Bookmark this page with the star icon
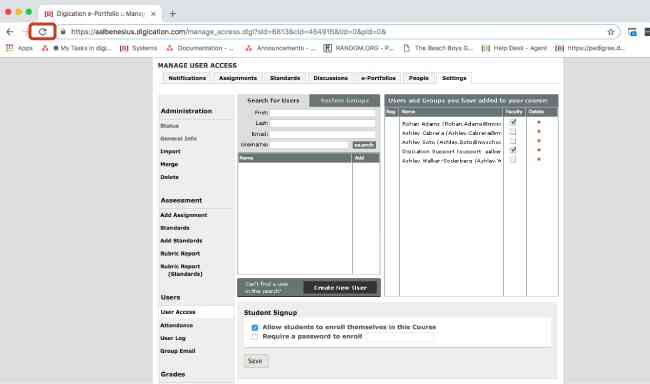Image resolution: width=650 pixels, height=384 pixels. [611, 32]
